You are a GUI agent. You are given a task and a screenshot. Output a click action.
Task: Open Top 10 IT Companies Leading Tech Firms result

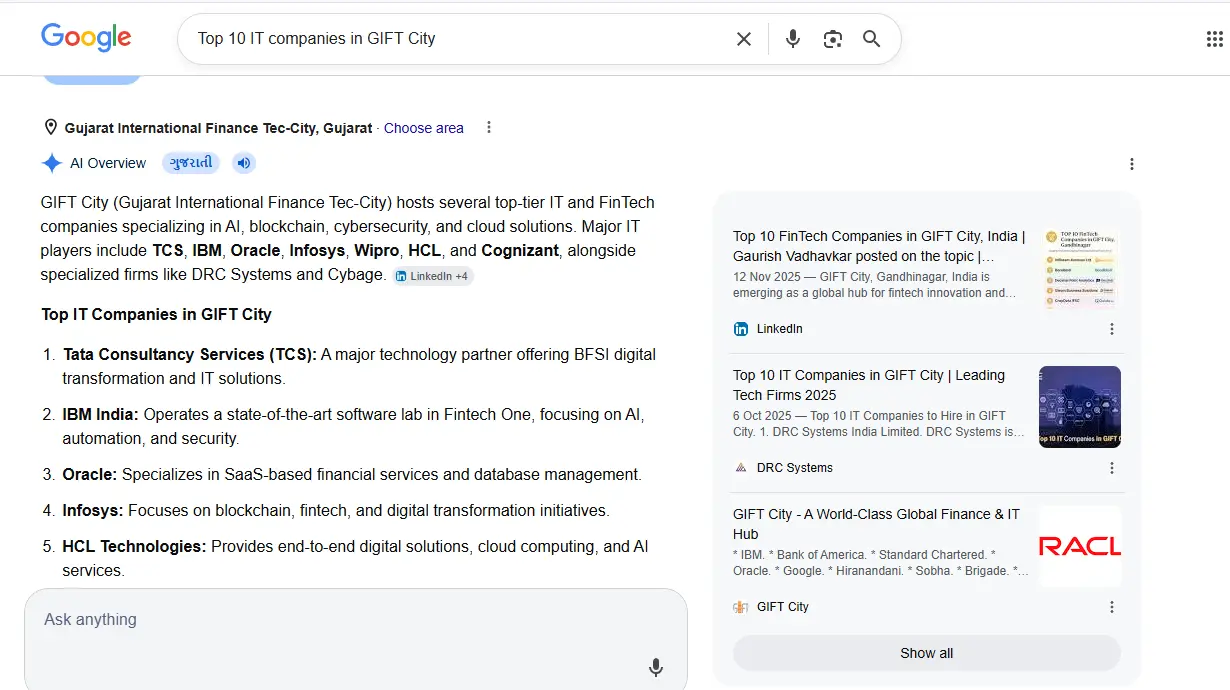(869, 385)
